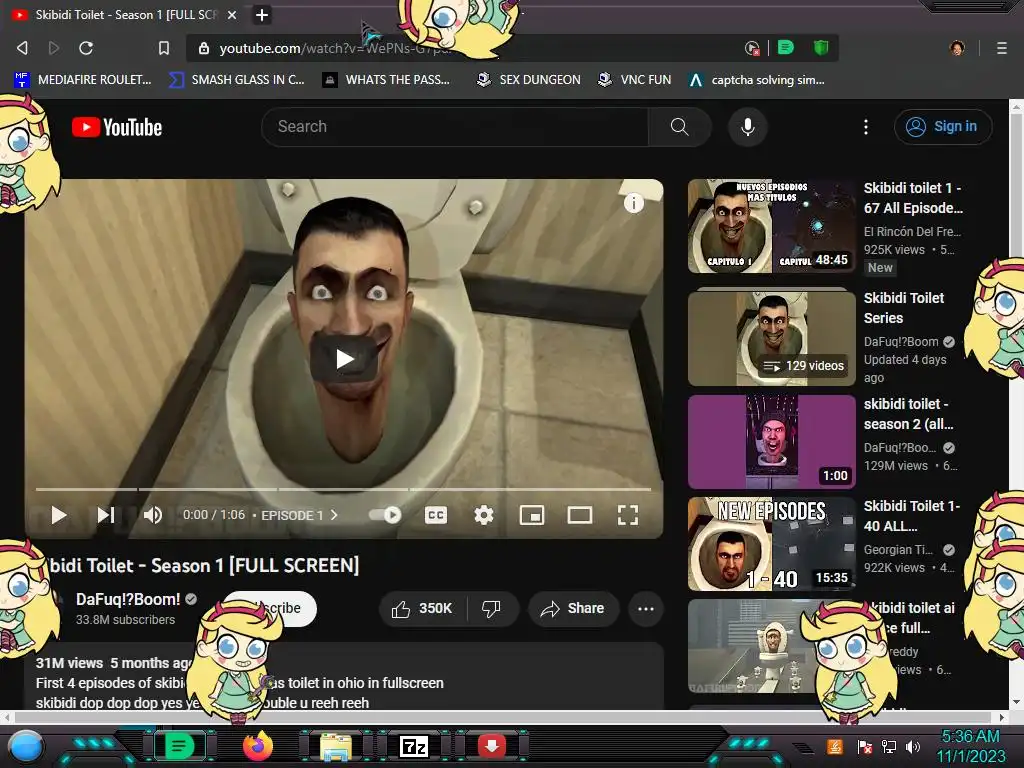Open the 7z taskbar icon
Image resolution: width=1024 pixels, height=768 pixels.
click(x=413, y=746)
